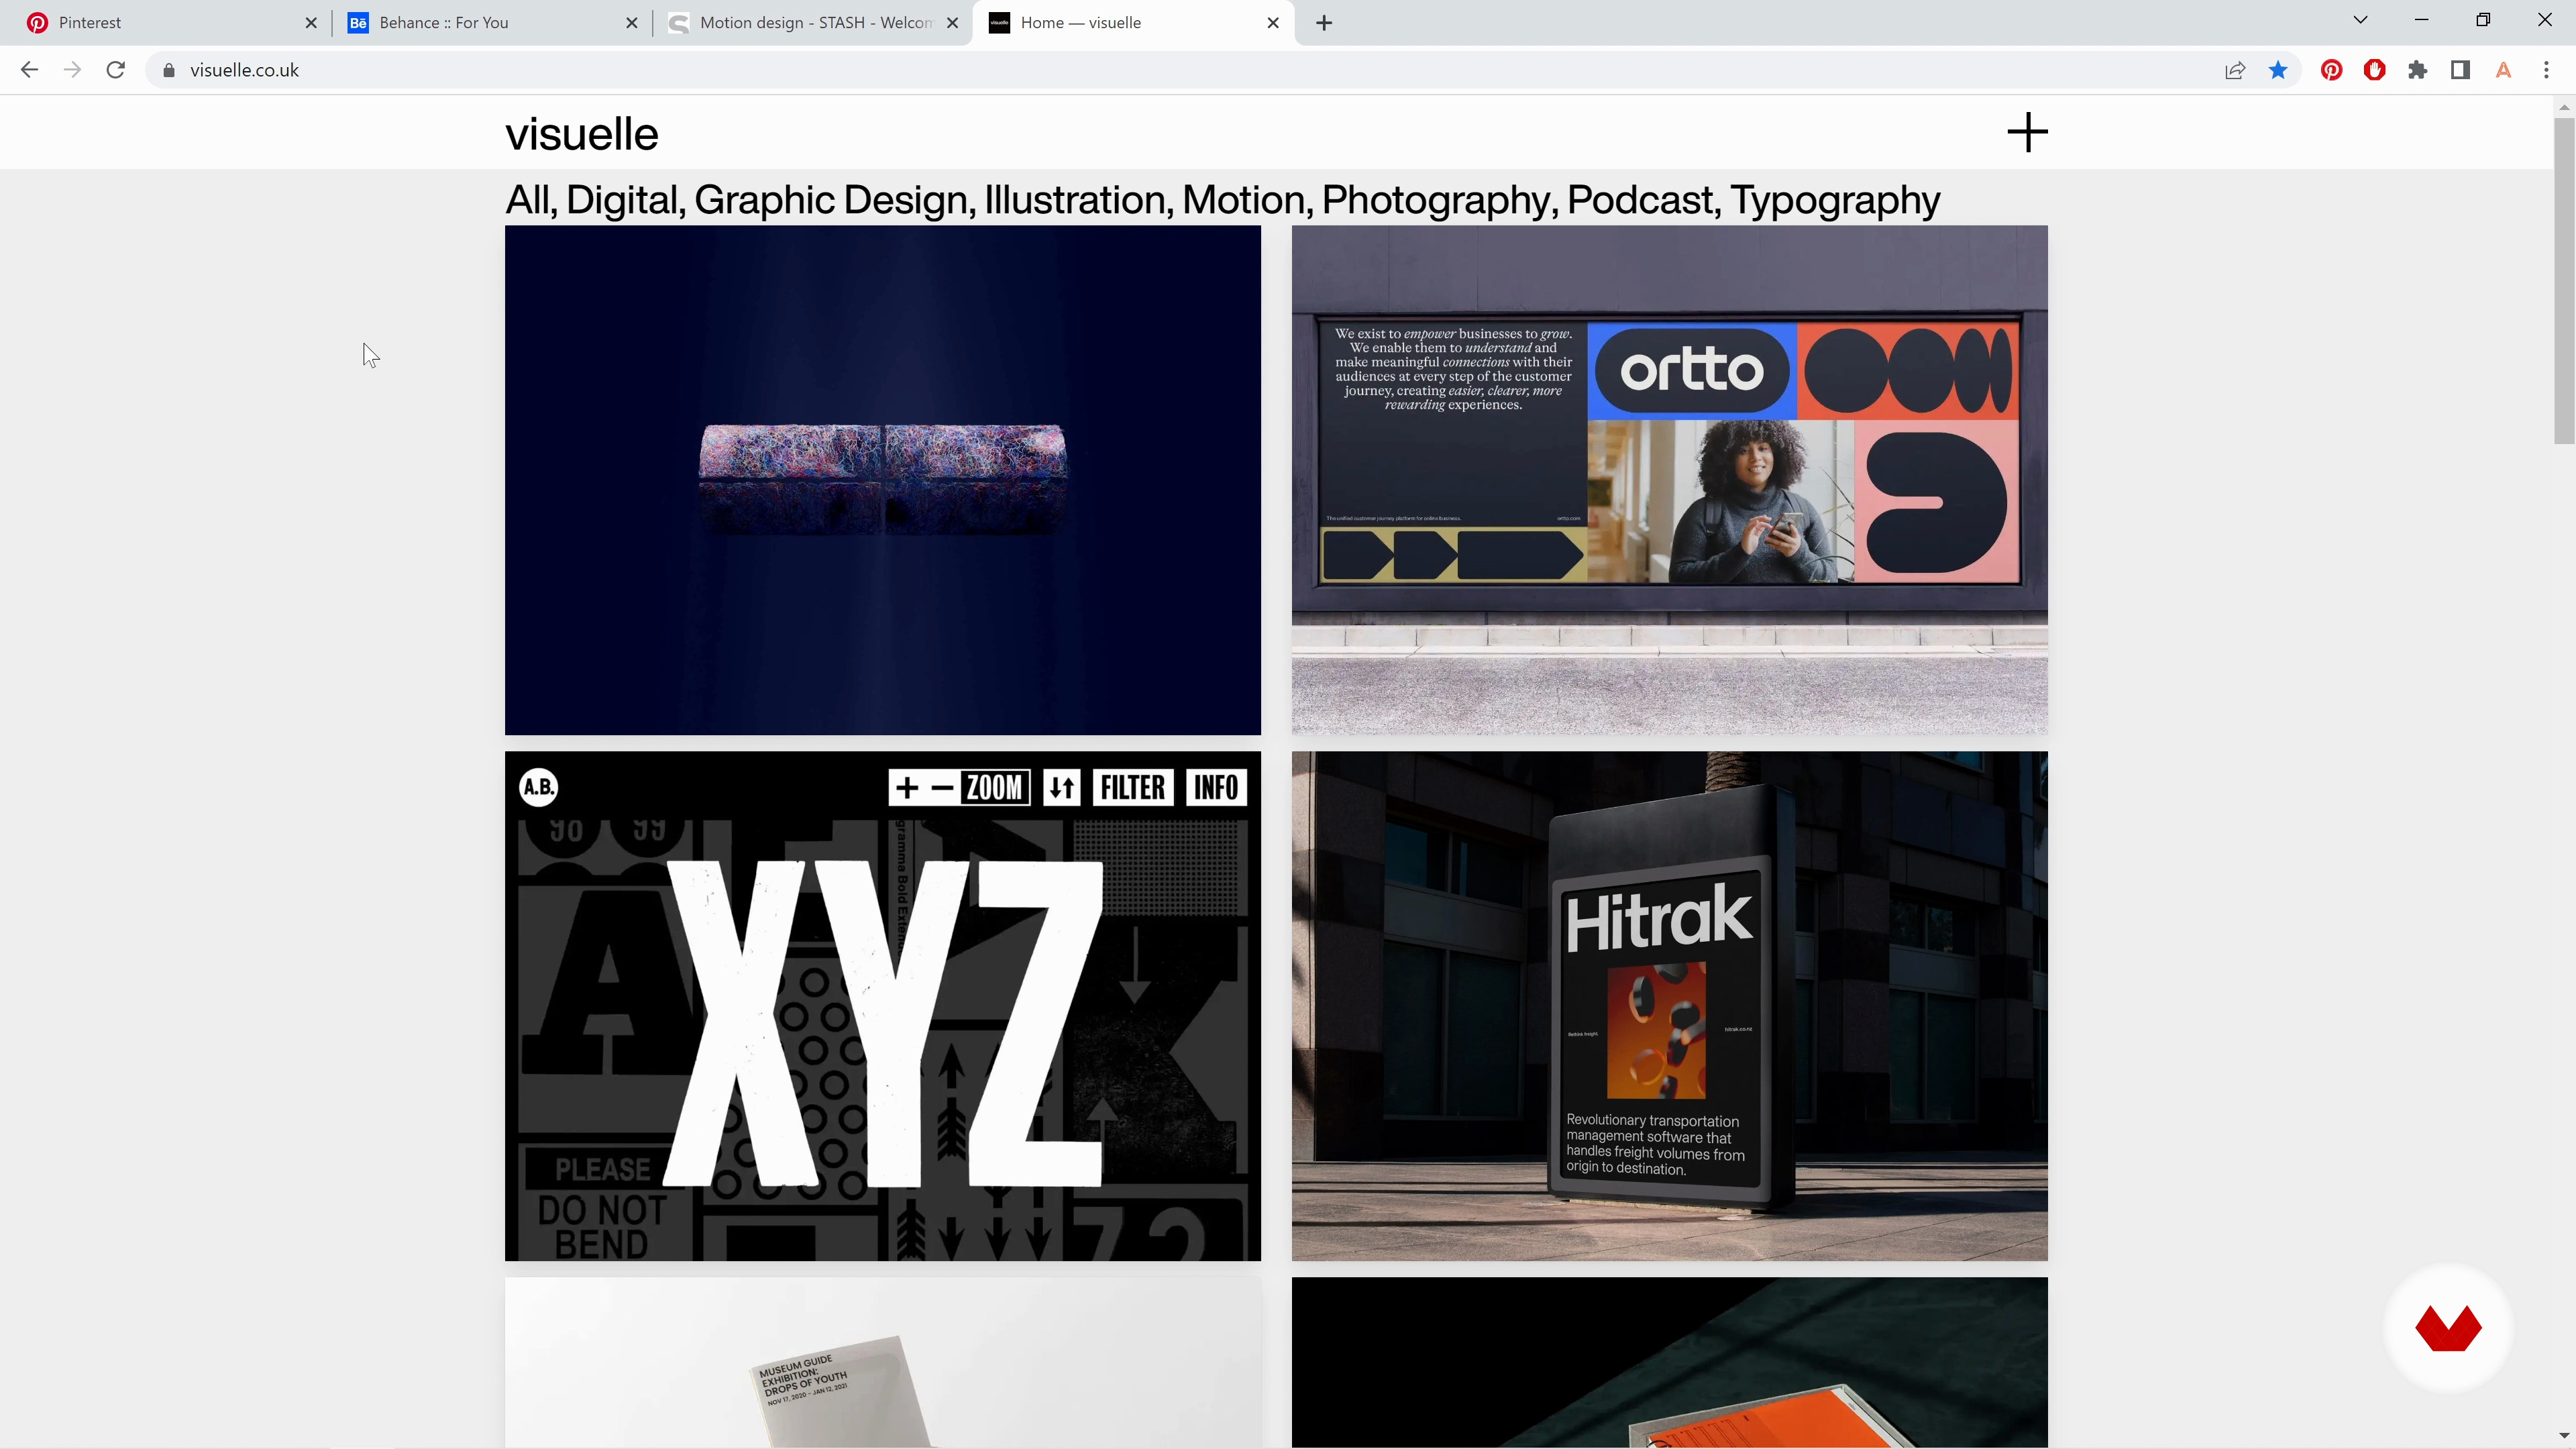Close the Pinterest tab
This screenshot has width=2576, height=1449.
pos(311,23)
